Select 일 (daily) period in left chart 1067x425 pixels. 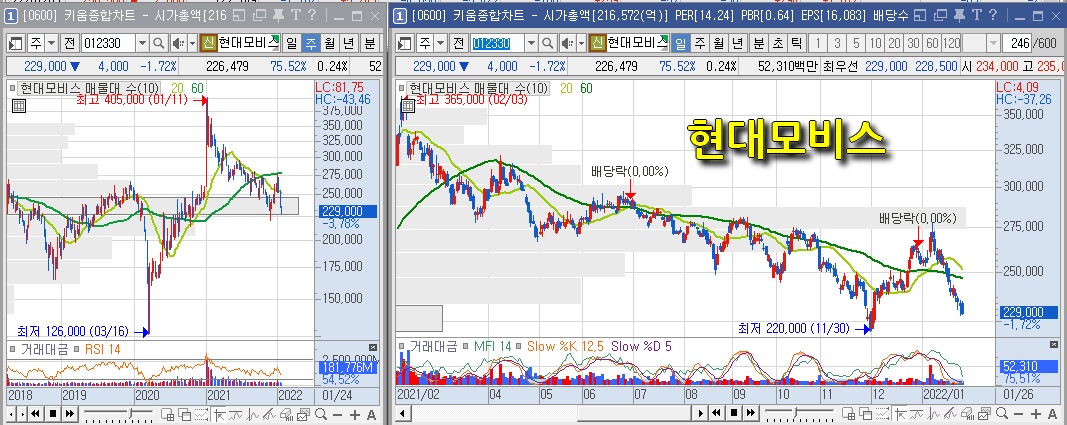pos(292,44)
